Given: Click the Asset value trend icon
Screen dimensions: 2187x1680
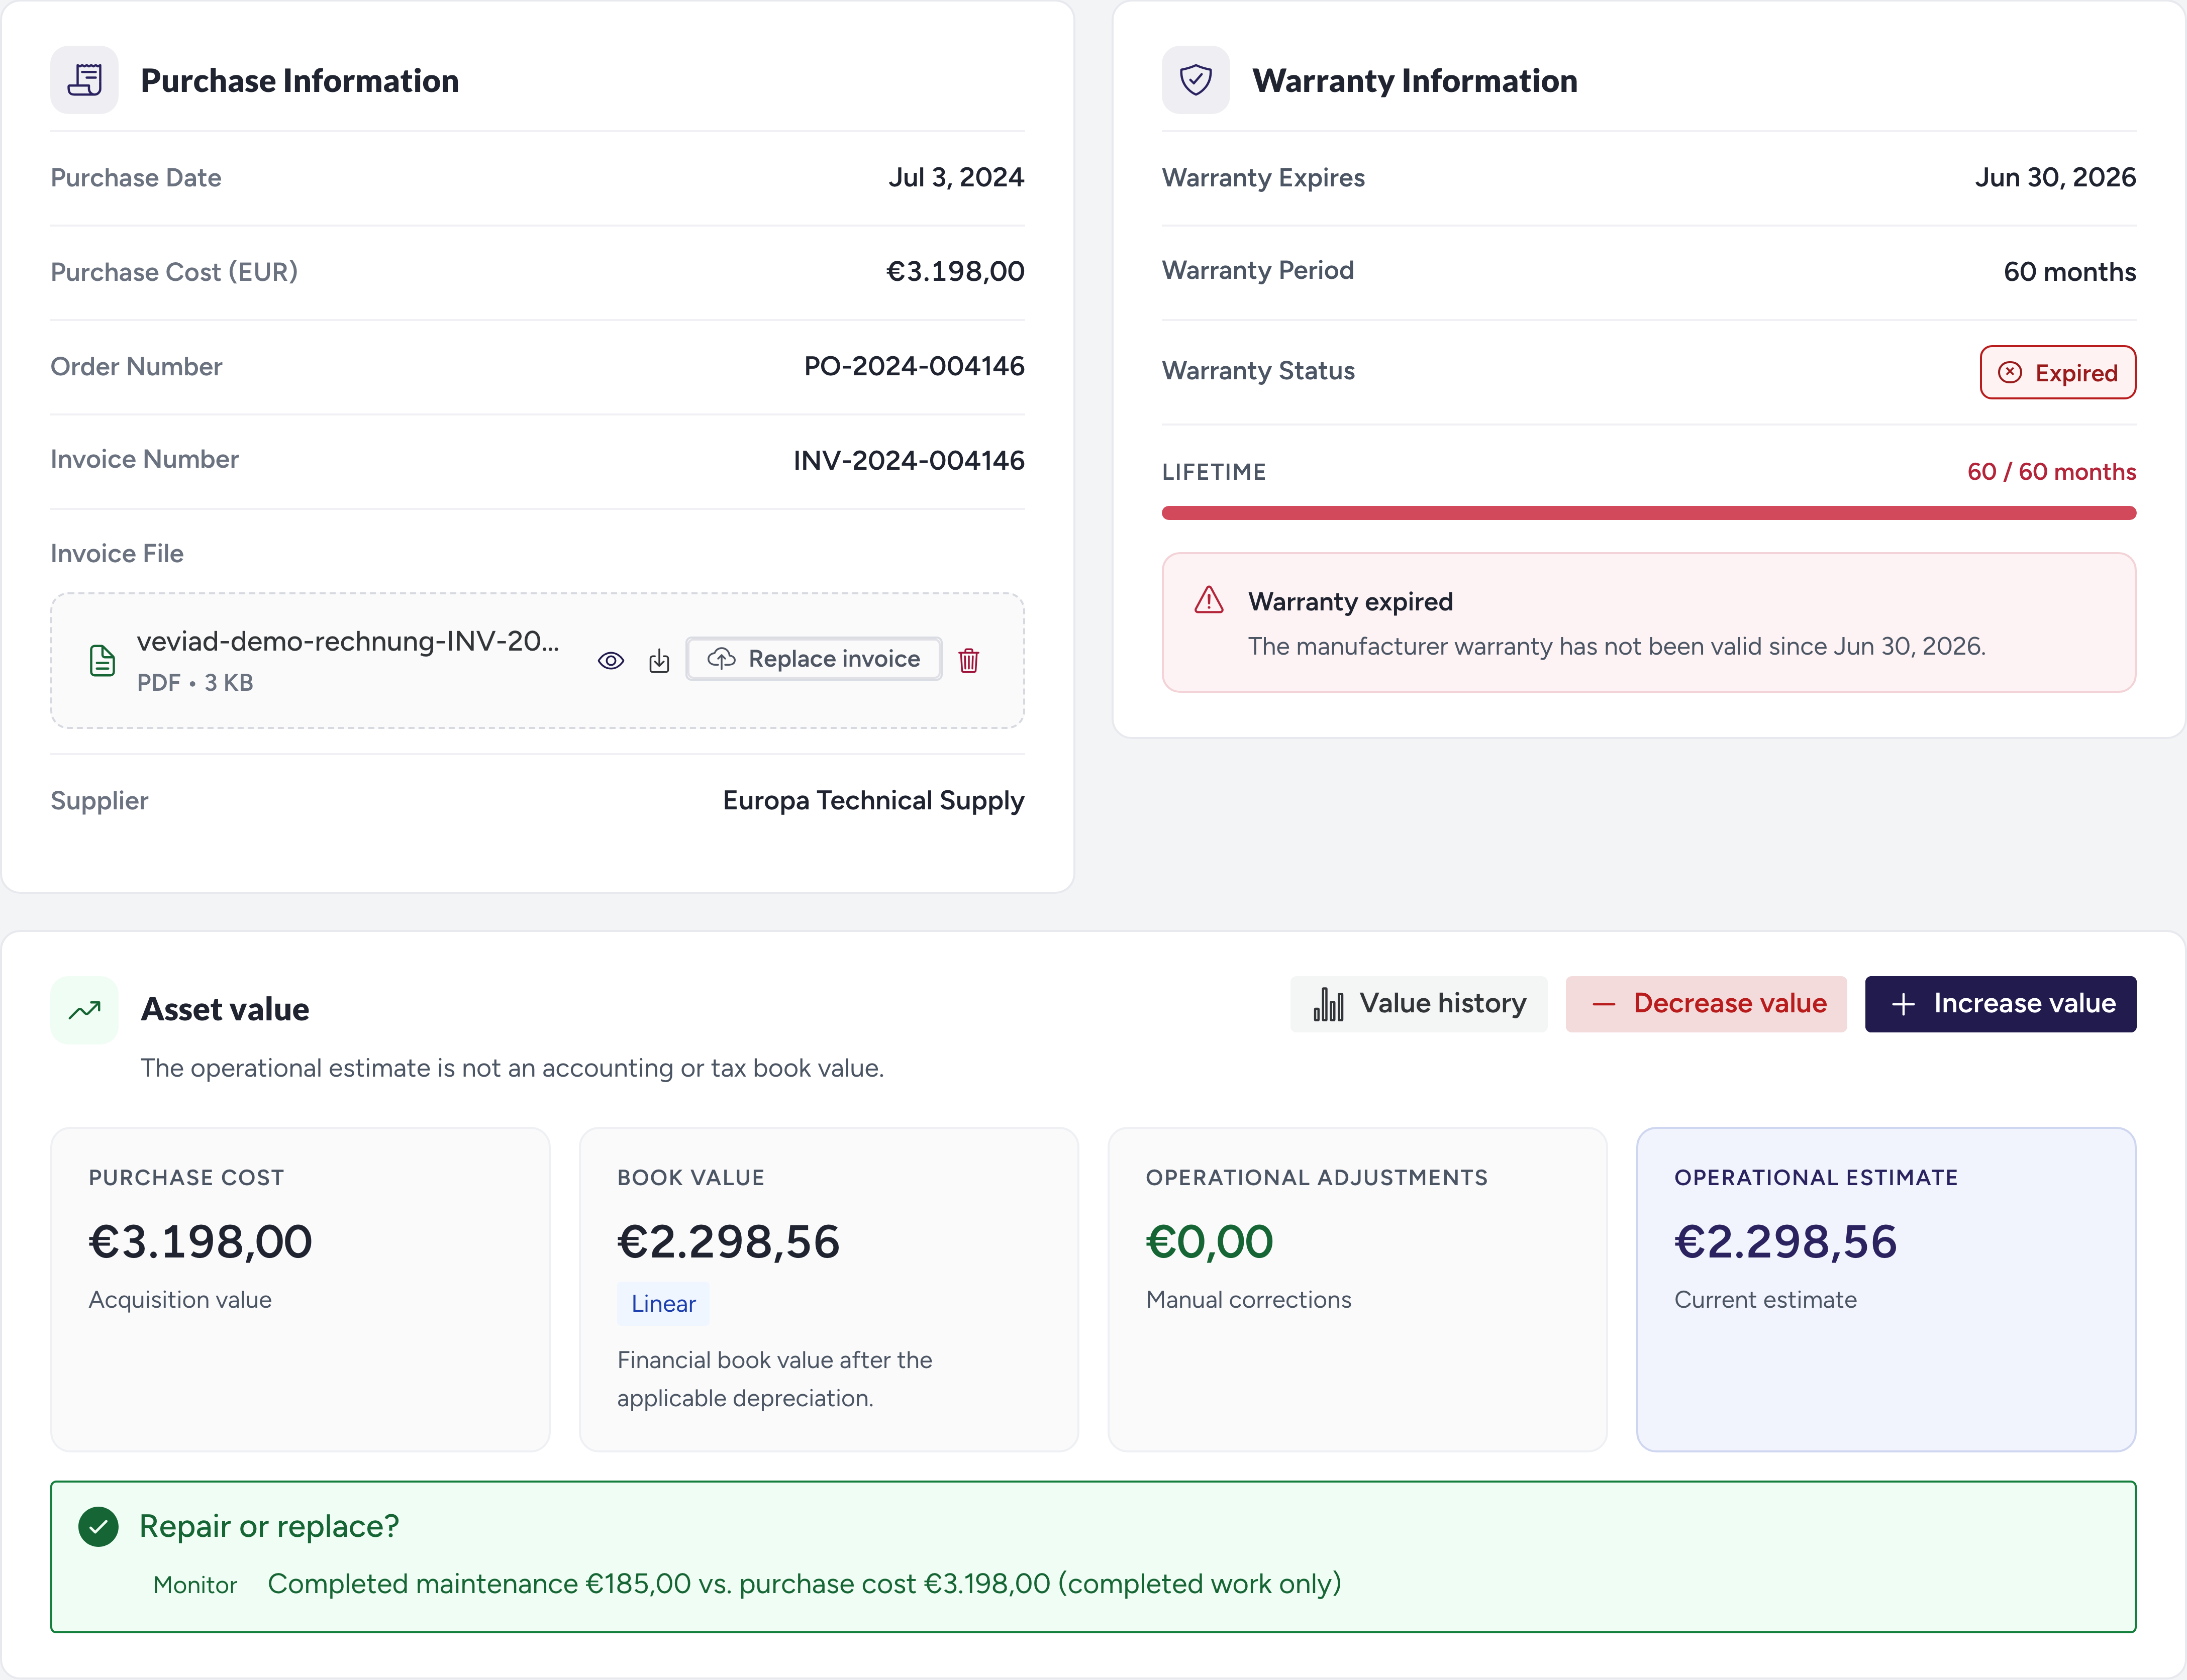Looking at the screenshot, I should click(85, 1010).
